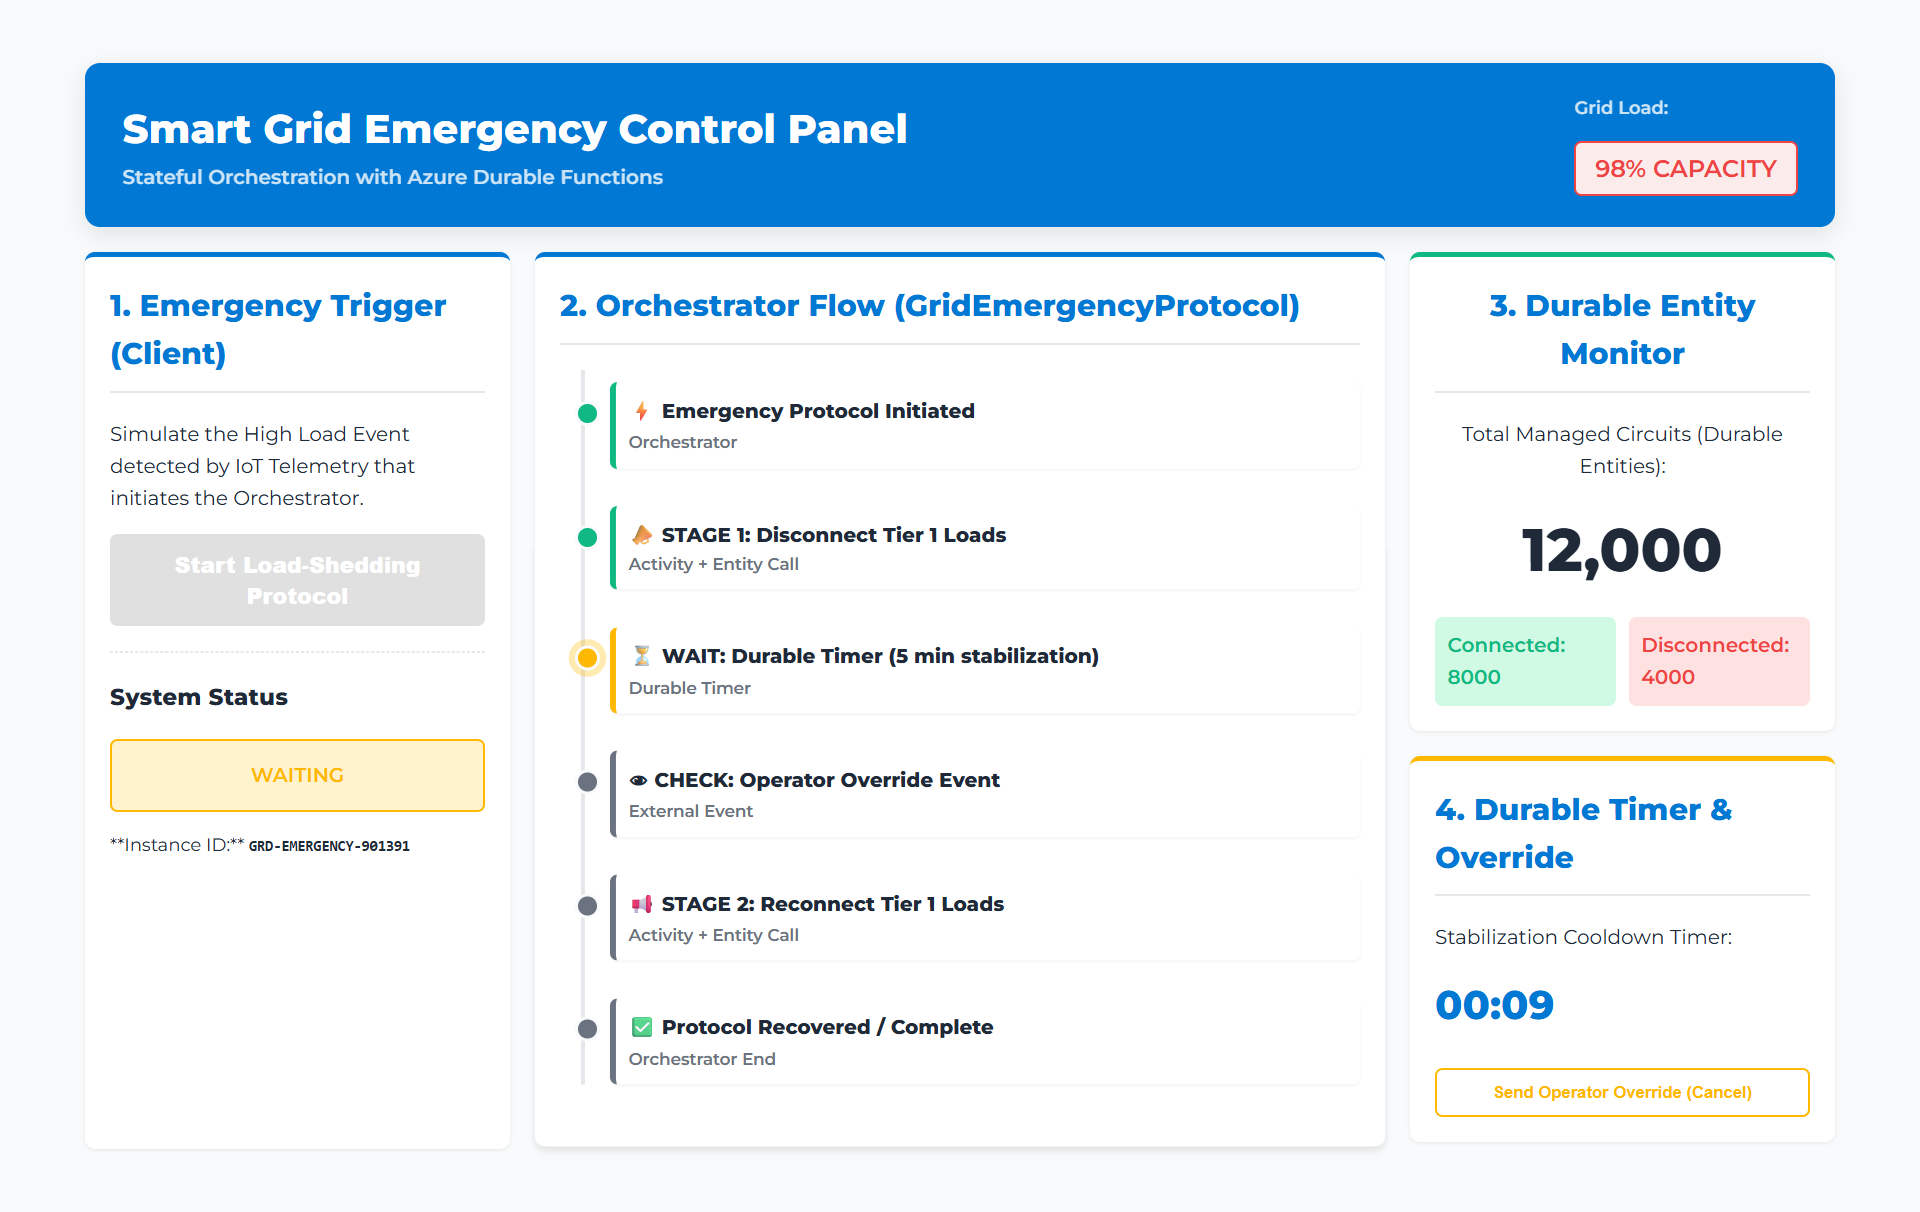Screen dimensions: 1920x1212
Task: Click the lightning bolt Emergency Protocol icon
Action: pyautogui.click(x=642, y=411)
